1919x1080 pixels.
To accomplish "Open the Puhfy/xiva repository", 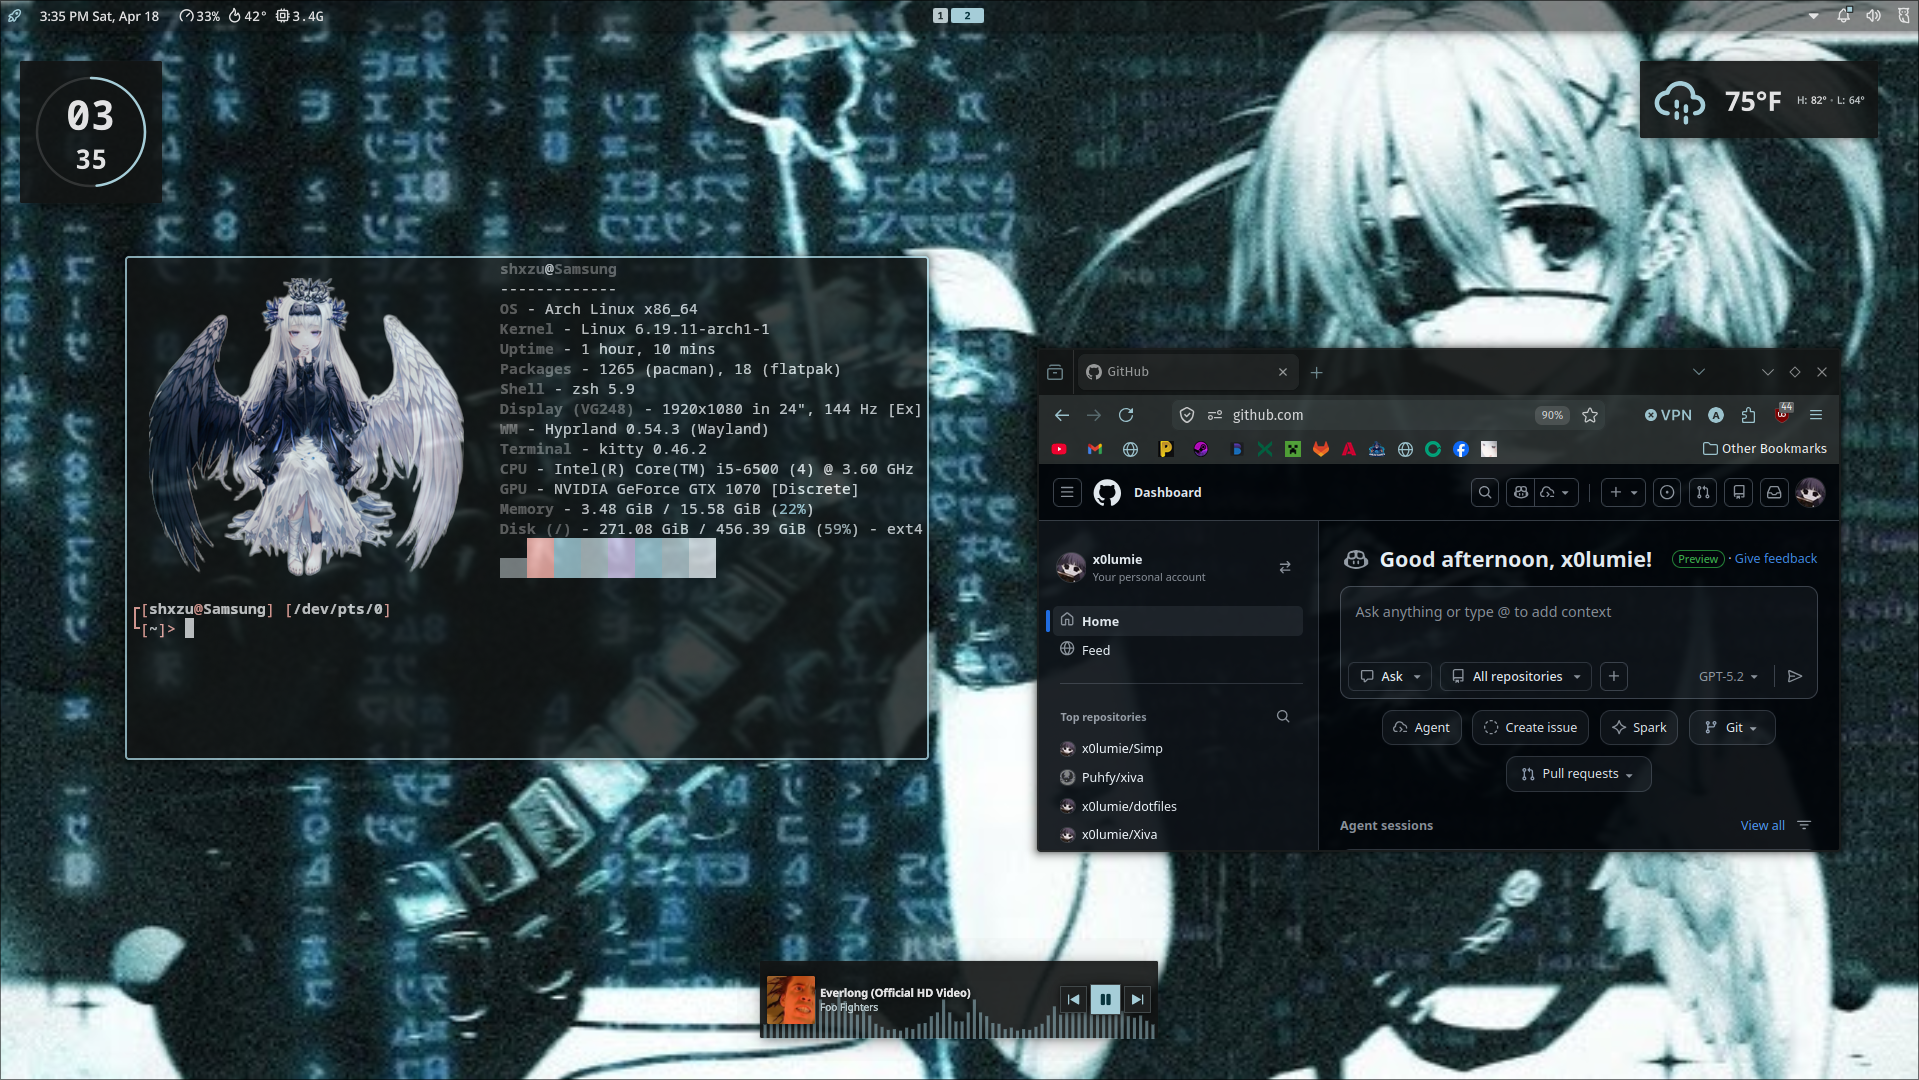I will coord(1111,777).
